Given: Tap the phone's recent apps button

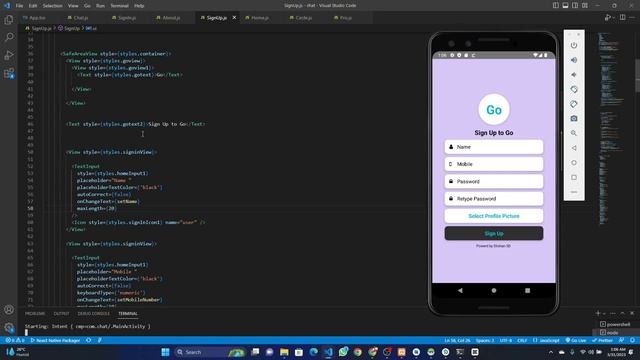Looking at the screenshot, I should (527, 291).
